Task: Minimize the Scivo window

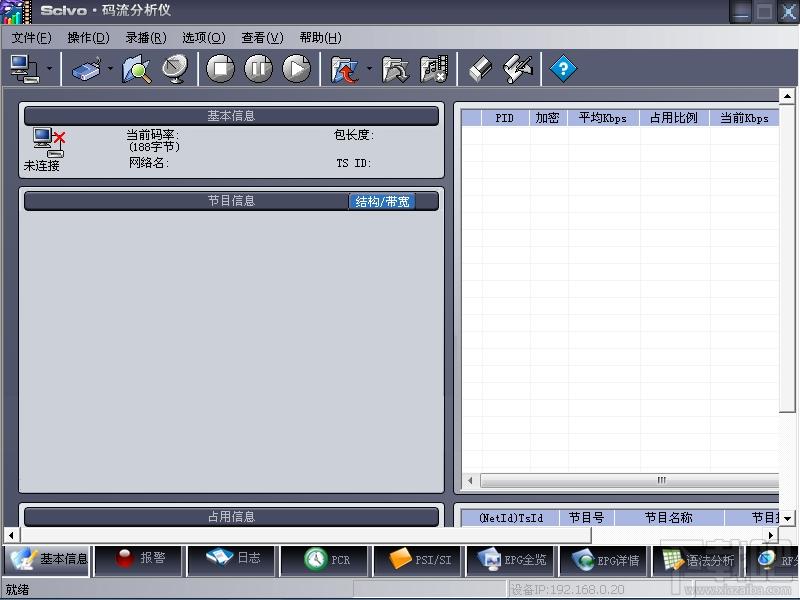Action: (x=740, y=11)
